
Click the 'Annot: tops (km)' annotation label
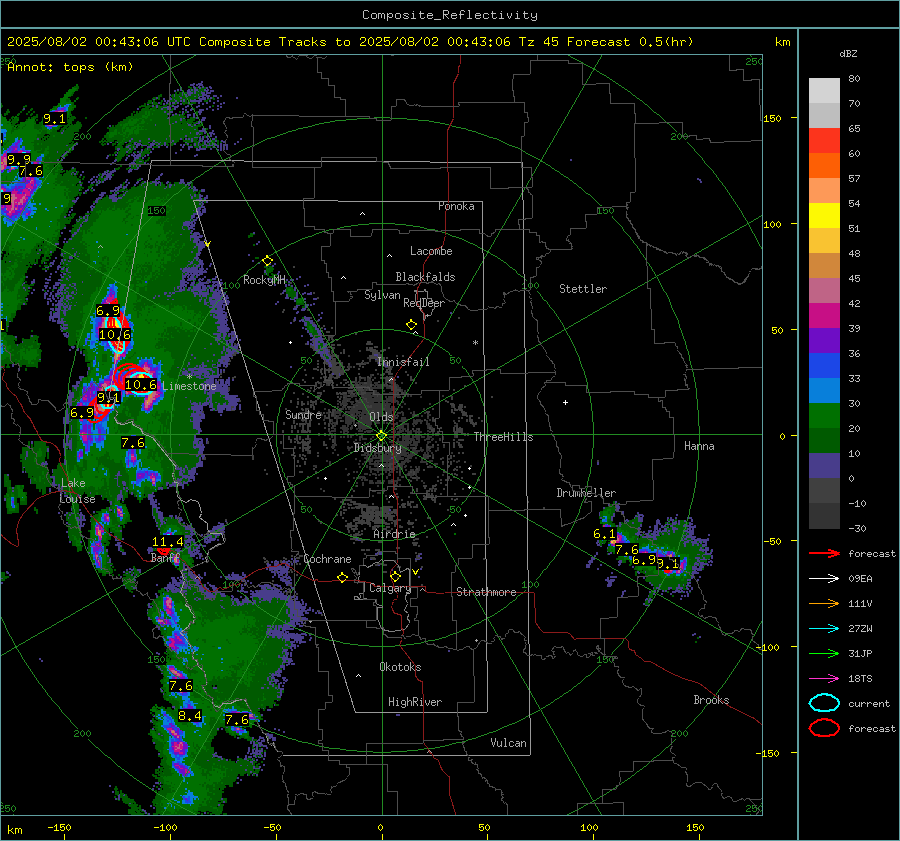click(70, 67)
